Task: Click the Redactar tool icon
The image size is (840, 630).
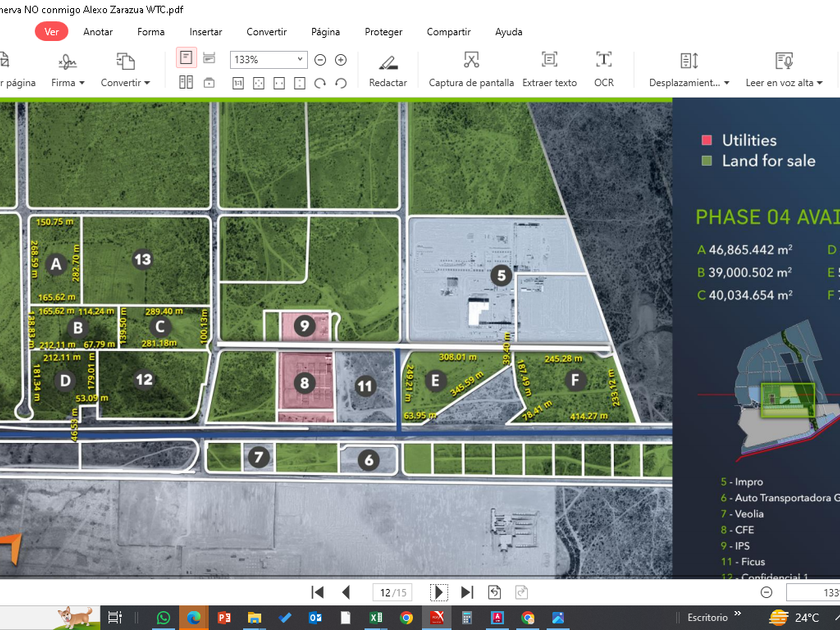Action: pyautogui.click(x=388, y=61)
